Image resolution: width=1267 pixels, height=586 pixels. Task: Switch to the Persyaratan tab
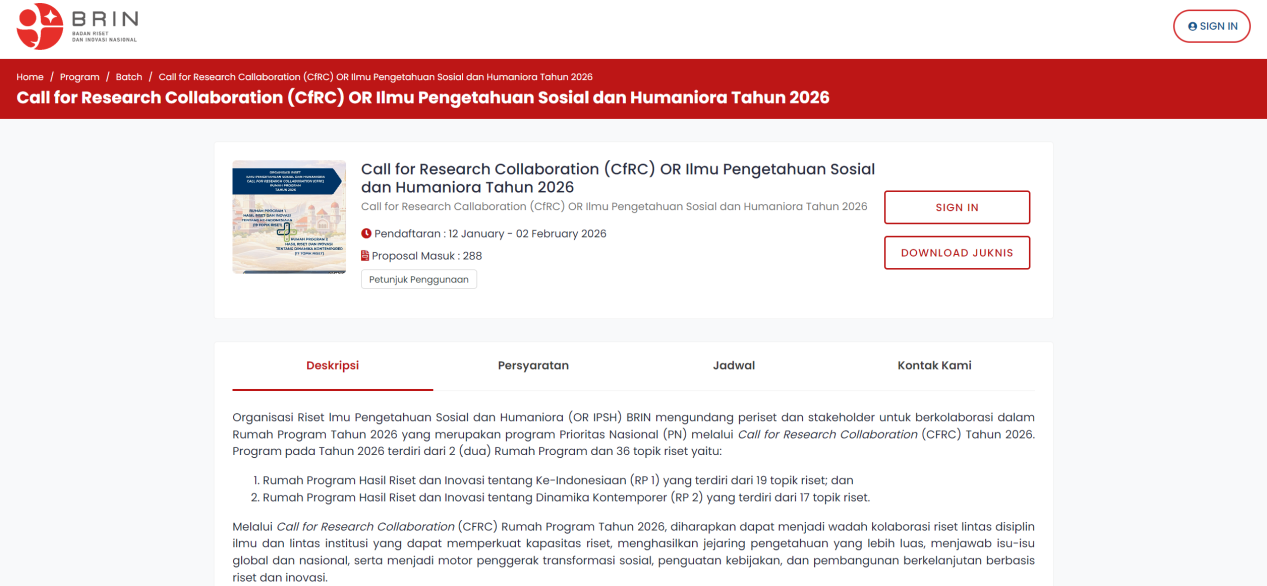click(533, 366)
